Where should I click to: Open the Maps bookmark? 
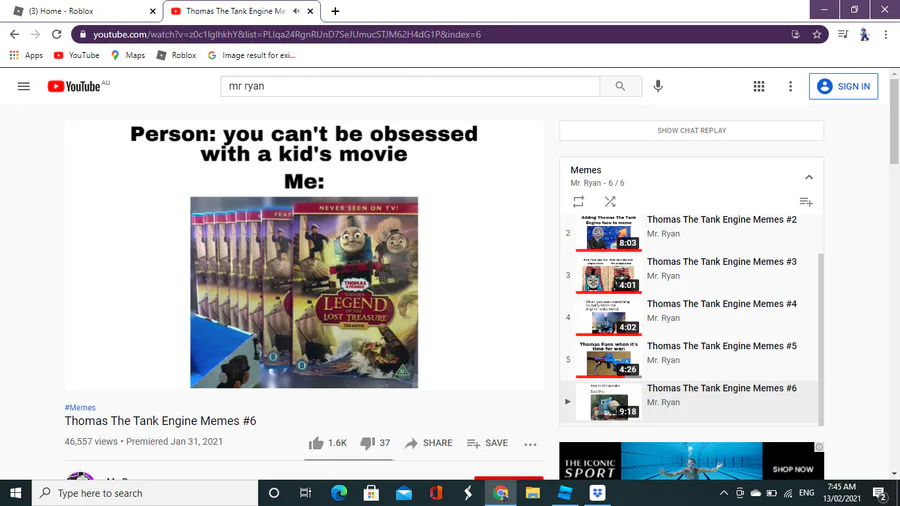128,55
